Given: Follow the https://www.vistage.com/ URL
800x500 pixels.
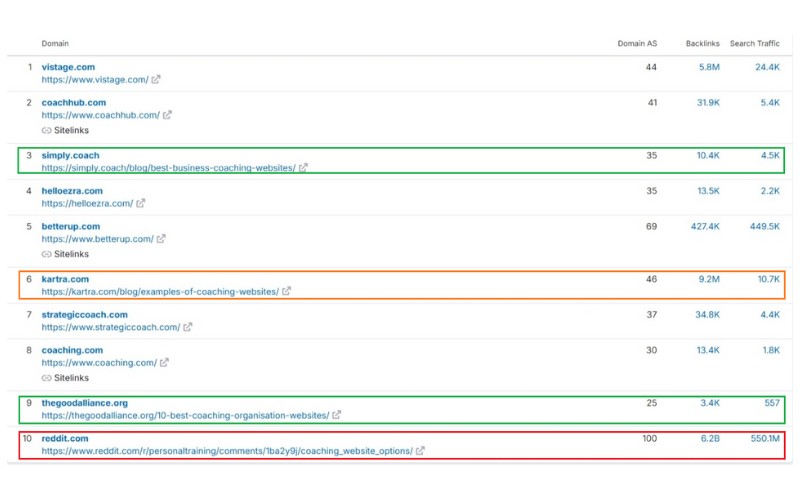Looking at the screenshot, I should (x=95, y=80).
